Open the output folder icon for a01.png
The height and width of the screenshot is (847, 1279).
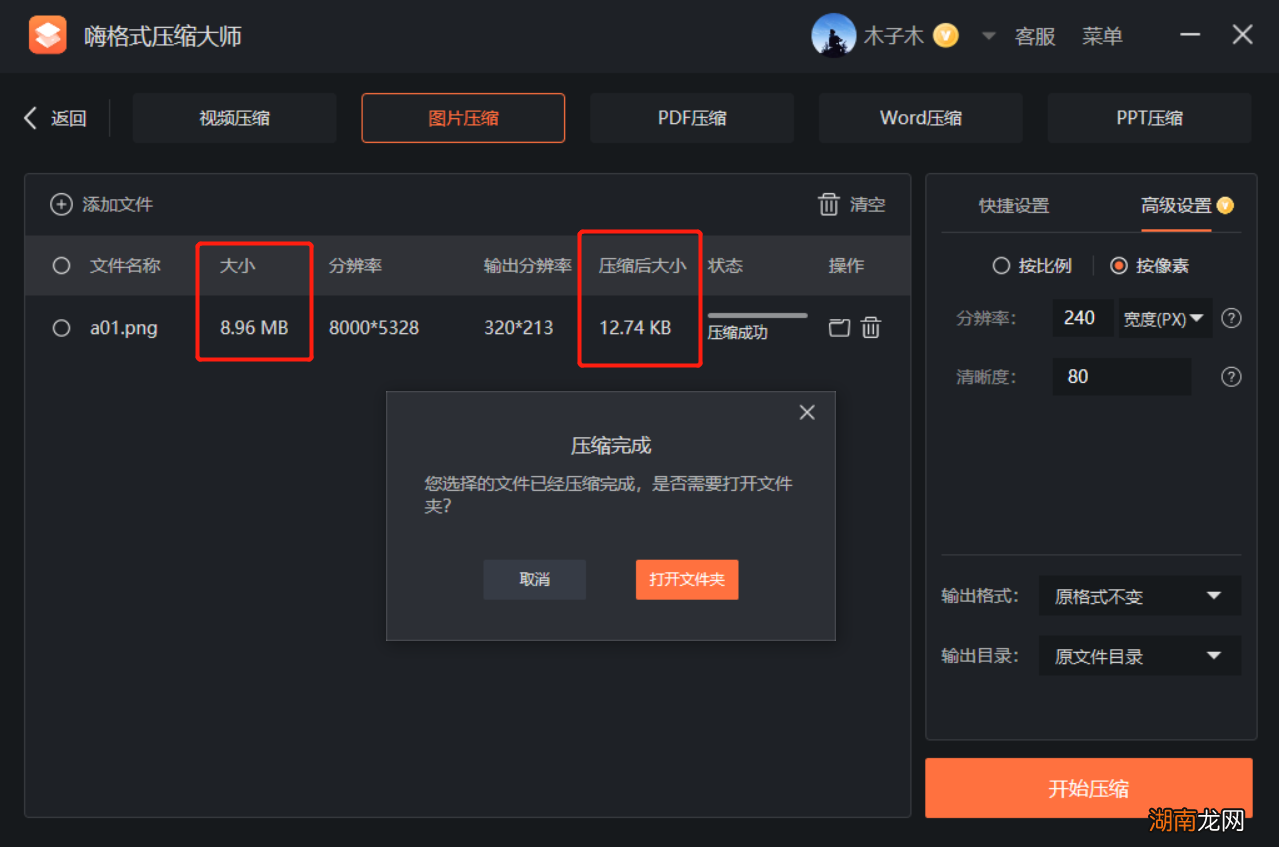839,327
